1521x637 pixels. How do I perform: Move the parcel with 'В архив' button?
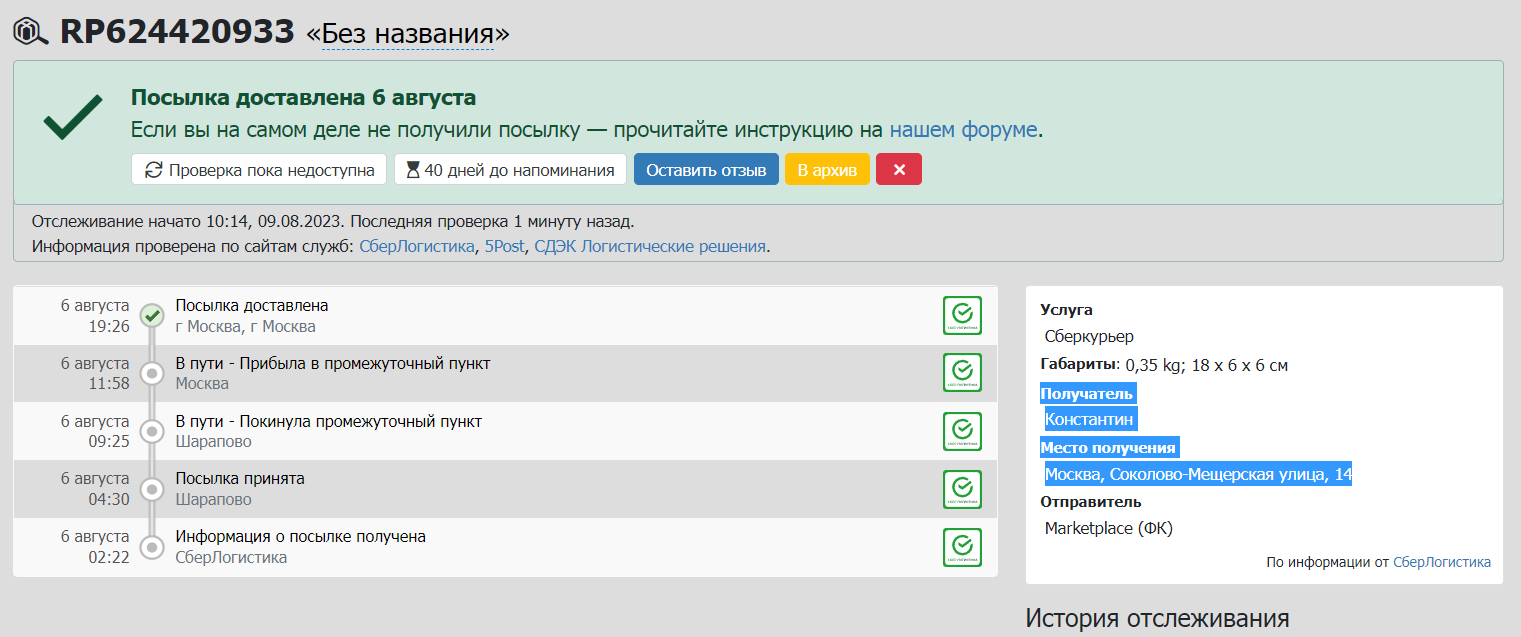tap(827, 169)
